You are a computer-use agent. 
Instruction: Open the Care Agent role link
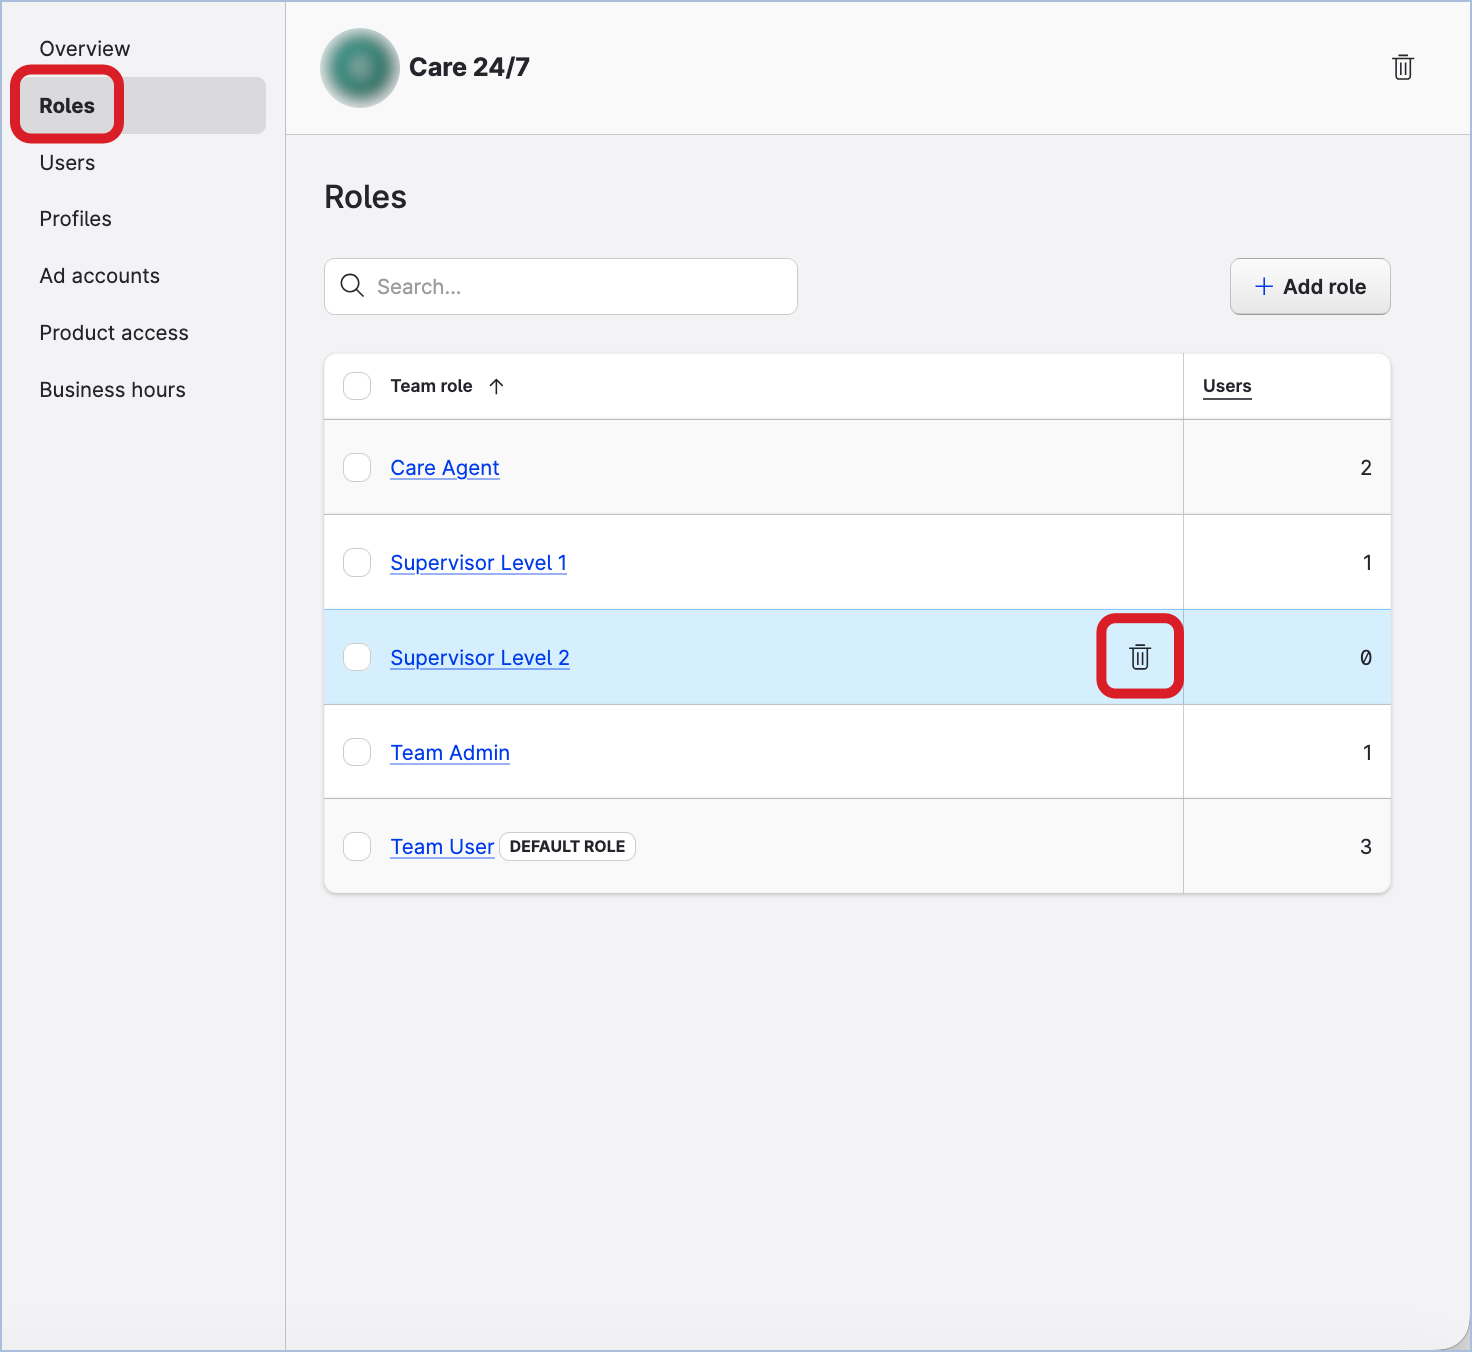tap(445, 468)
